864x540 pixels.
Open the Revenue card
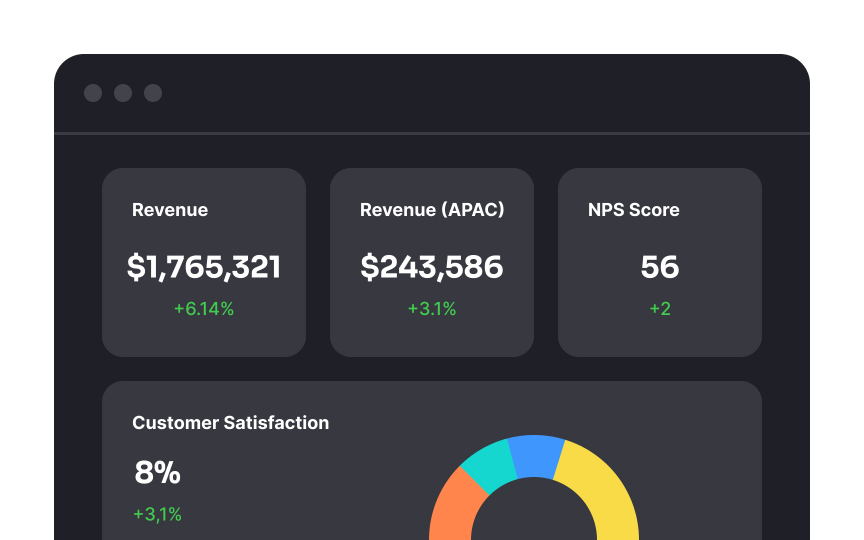pos(204,262)
